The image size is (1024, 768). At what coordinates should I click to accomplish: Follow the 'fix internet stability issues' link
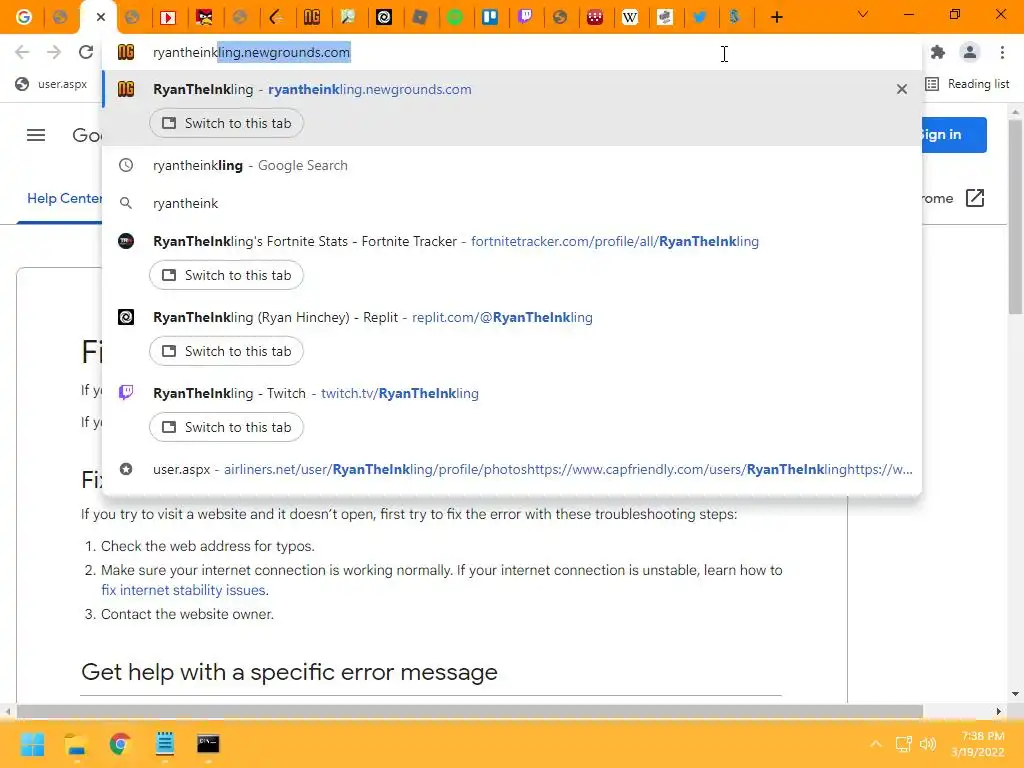(184, 590)
